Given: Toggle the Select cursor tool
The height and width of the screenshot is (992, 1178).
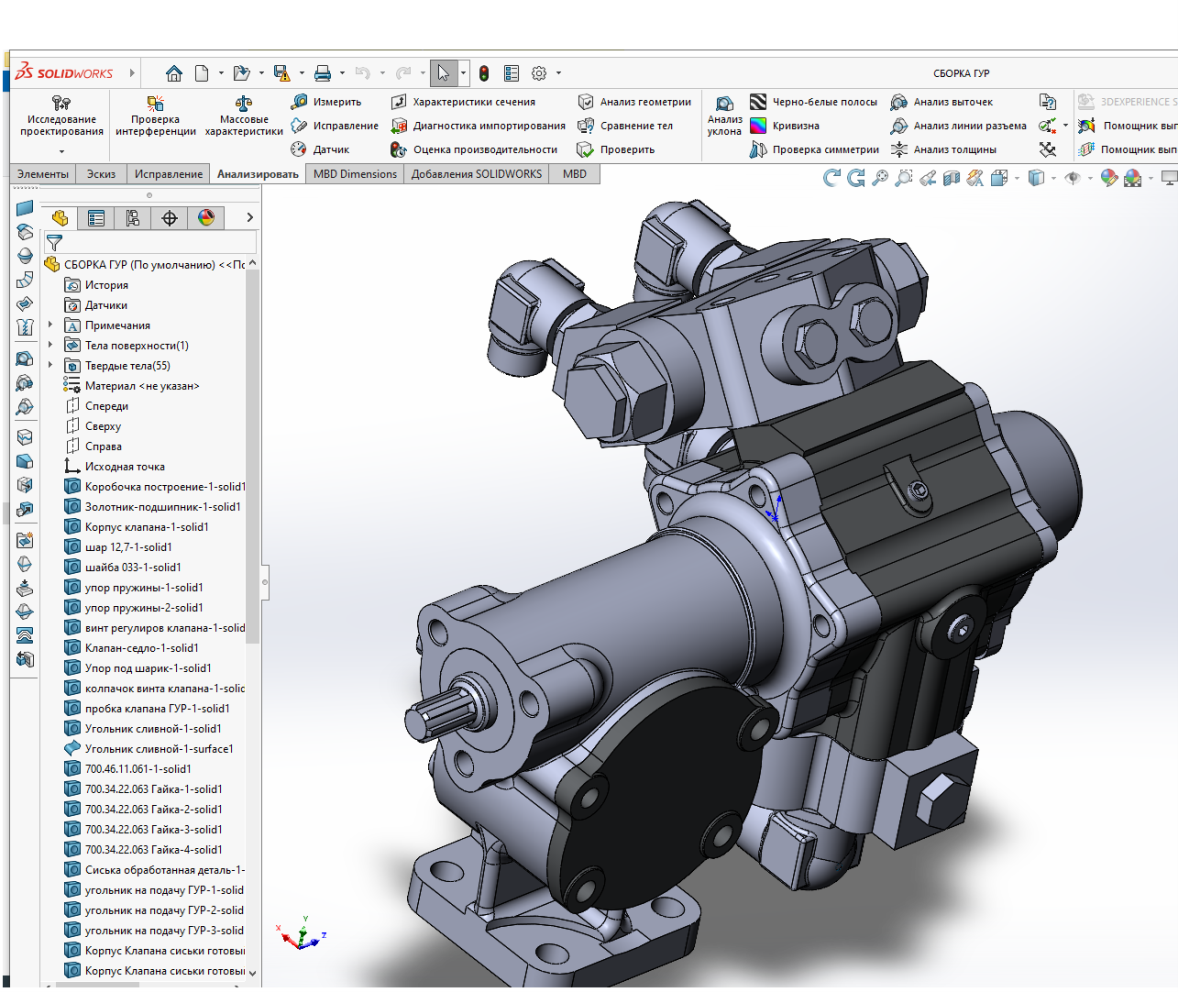Looking at the screenshot, I should tap(443, 73).
